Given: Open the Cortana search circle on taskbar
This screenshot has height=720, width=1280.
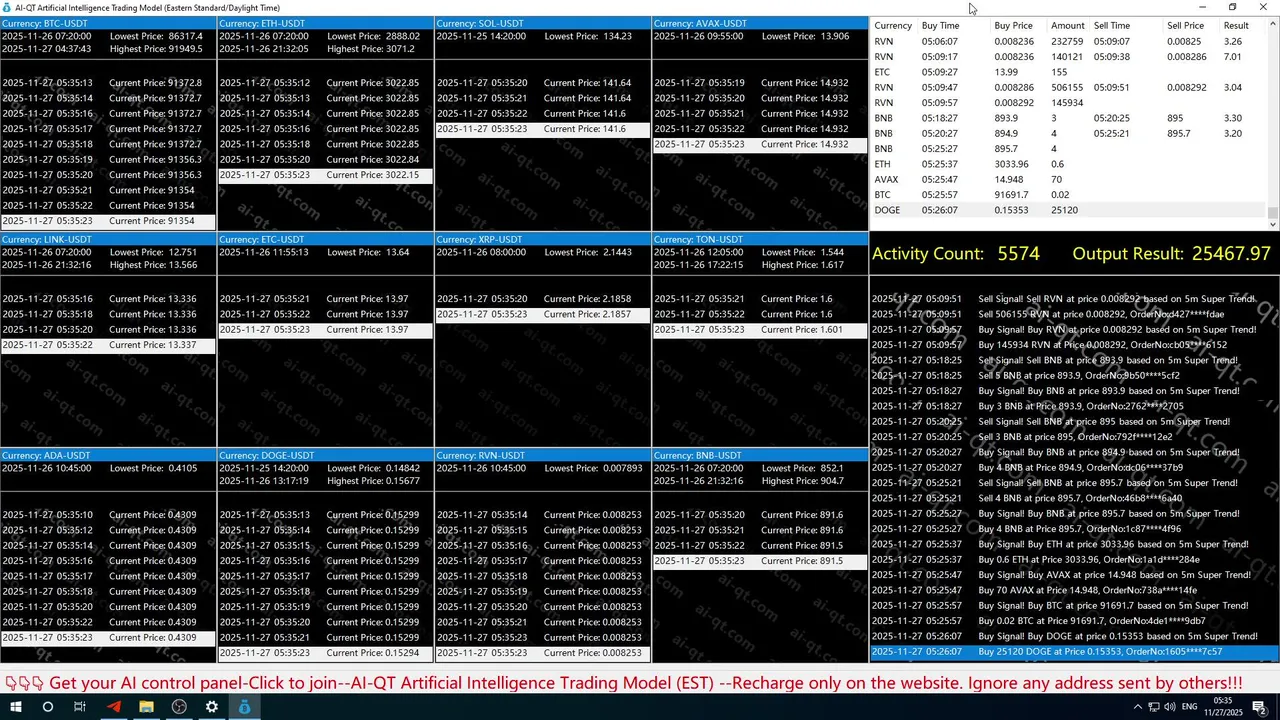Looking at the screenshot, I should (x=47, y=706).
